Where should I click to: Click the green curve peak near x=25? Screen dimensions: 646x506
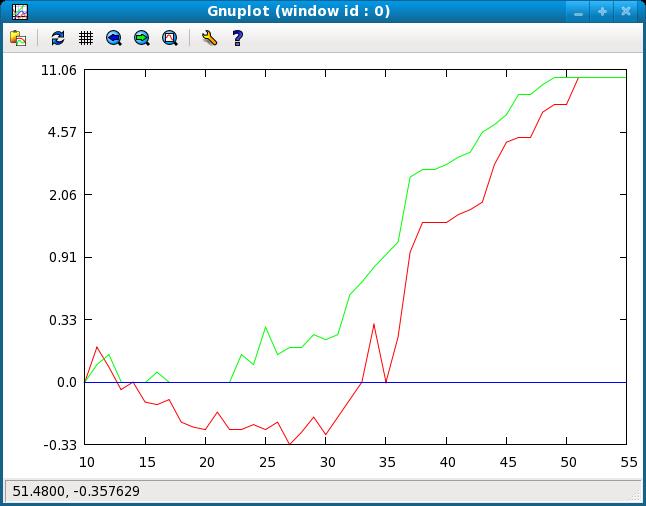tap(266, 327)
